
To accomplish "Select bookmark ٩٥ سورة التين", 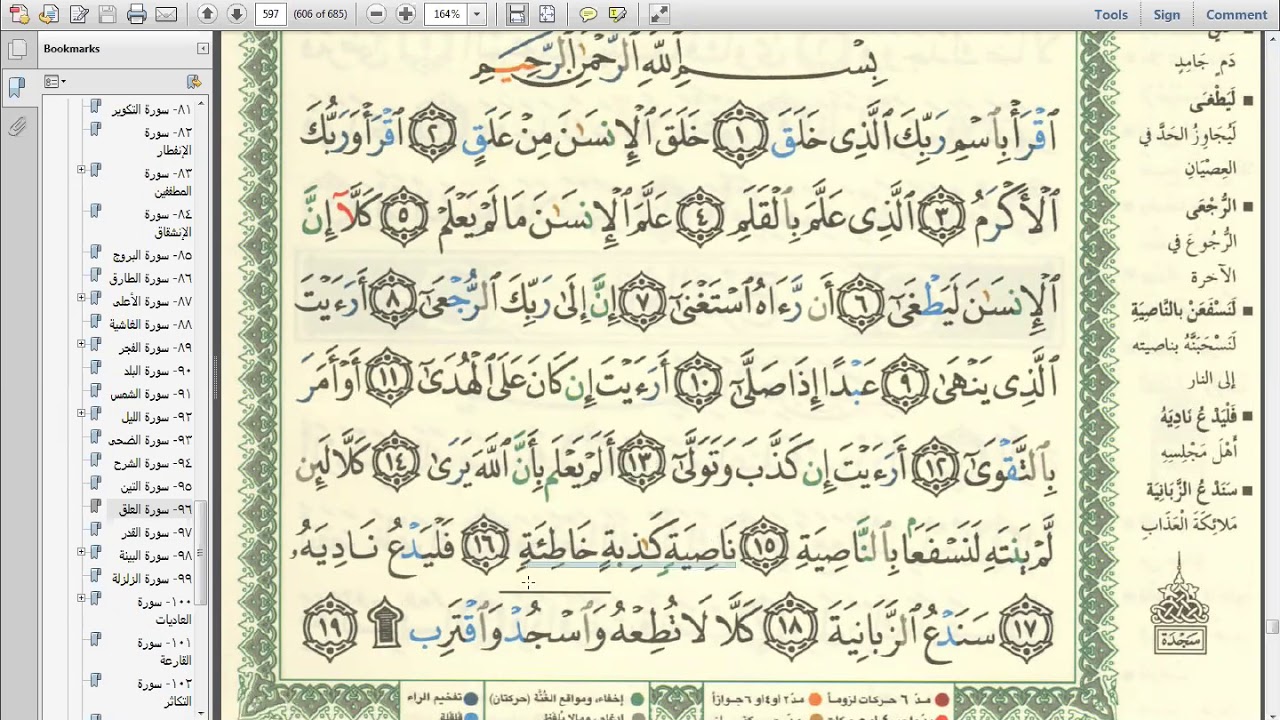I will click(x=155, y=486).
